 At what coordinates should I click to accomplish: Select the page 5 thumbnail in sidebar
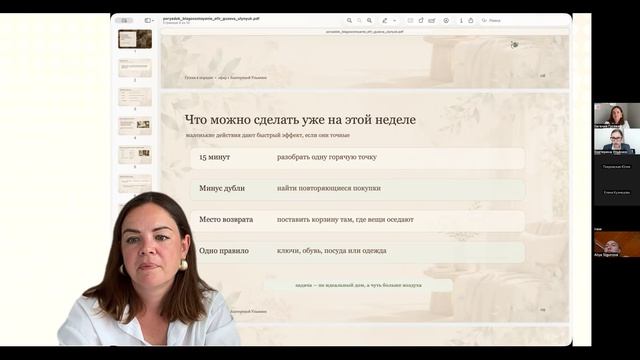pyautogui.click(x=135, y=155)
